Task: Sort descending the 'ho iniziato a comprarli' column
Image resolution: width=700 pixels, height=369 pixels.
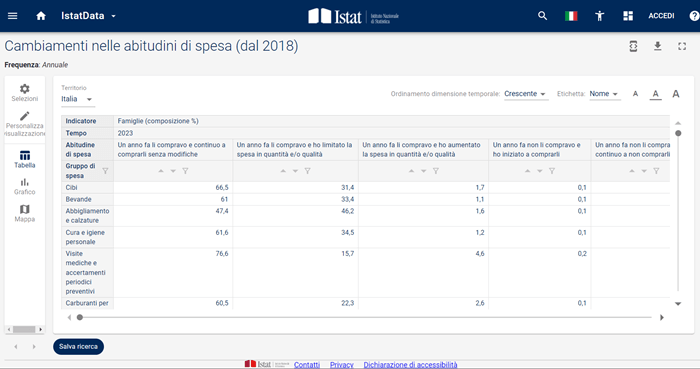Action: pos(540,171)
